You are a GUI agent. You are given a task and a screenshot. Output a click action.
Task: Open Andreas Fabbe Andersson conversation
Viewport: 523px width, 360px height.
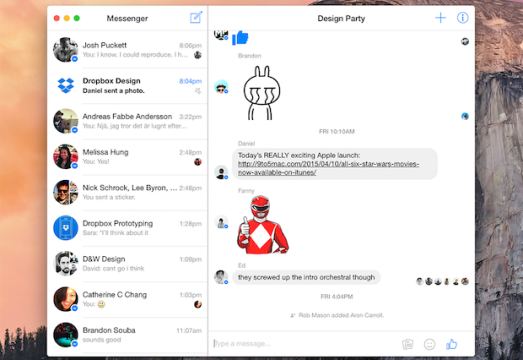127,121
